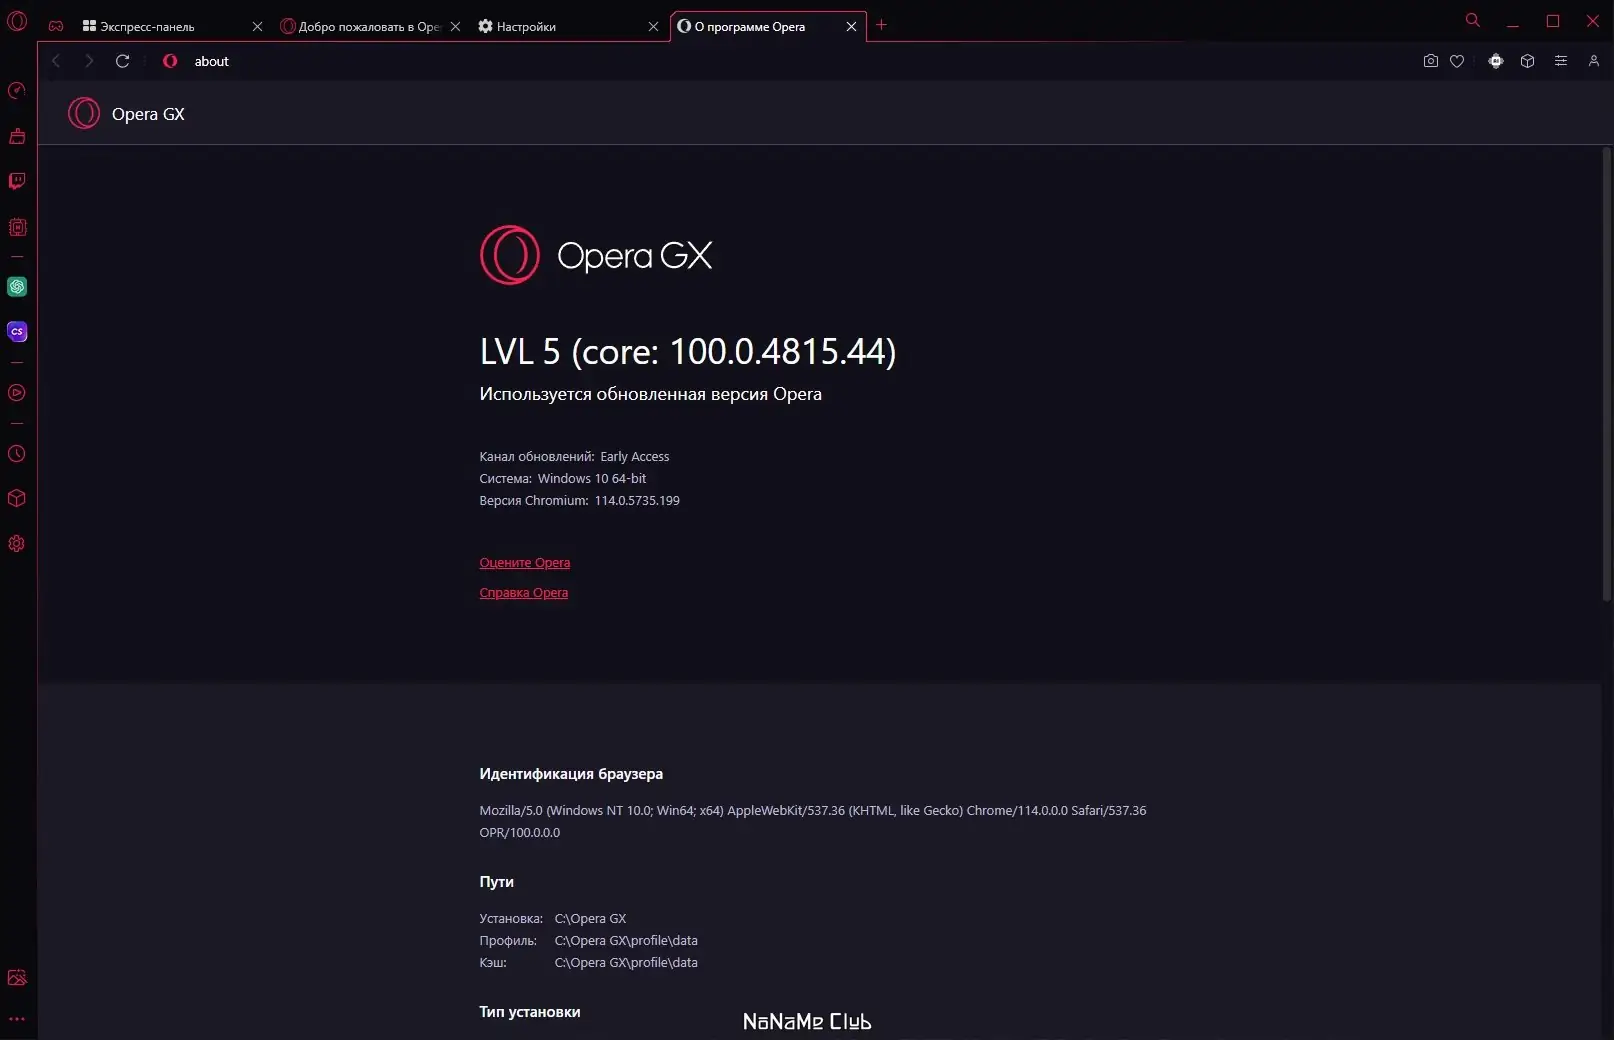Reload the about page
Viewport: 1614px width, 1040px height.
coord(123,61)
